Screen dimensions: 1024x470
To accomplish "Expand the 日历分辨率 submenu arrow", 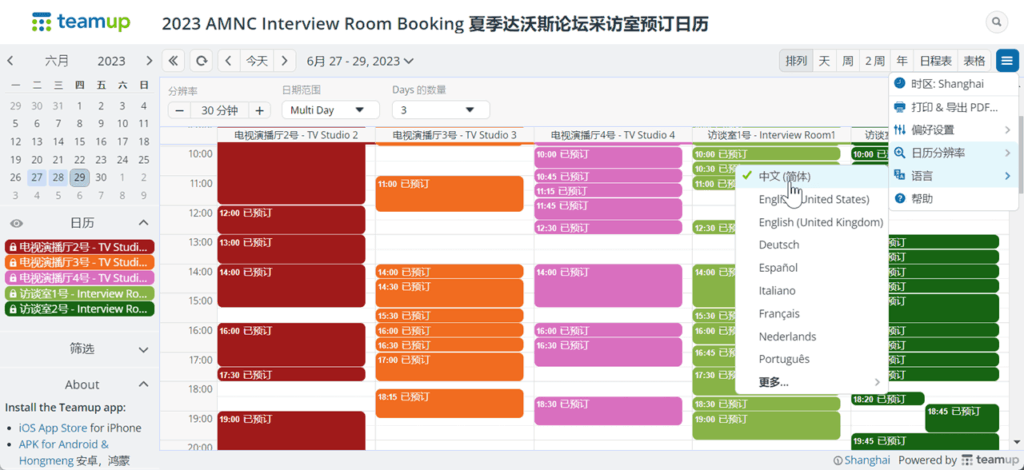I will [1007, 153].
